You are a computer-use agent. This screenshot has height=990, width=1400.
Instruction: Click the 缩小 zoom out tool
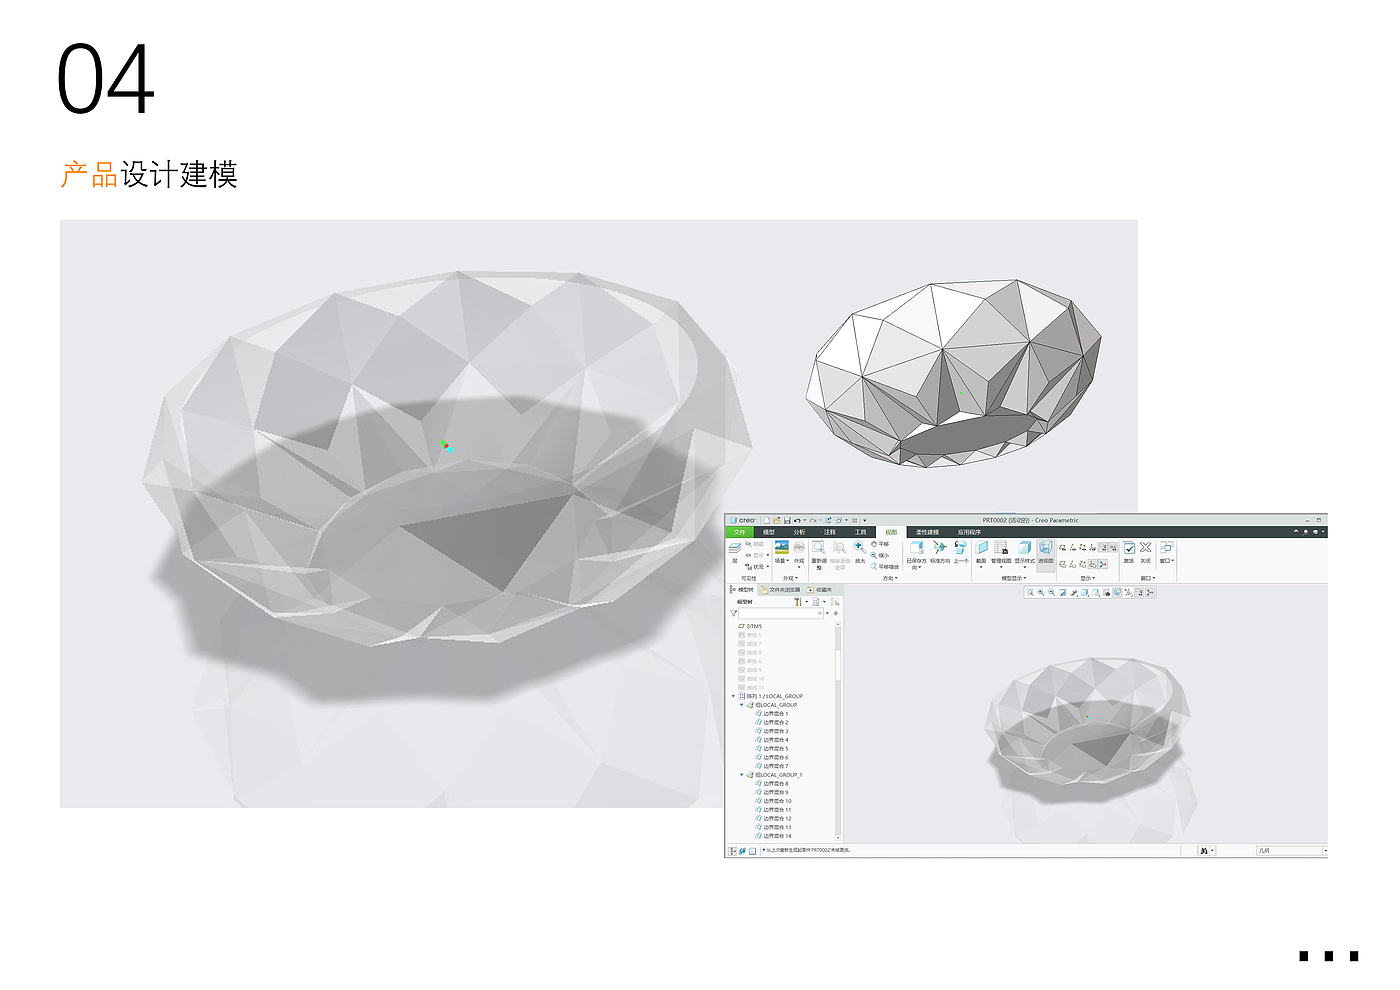[x=879, y=555]
